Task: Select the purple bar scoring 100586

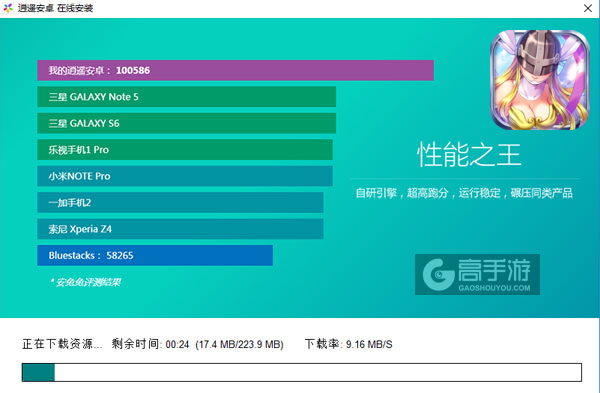Action: click(235, 70)
